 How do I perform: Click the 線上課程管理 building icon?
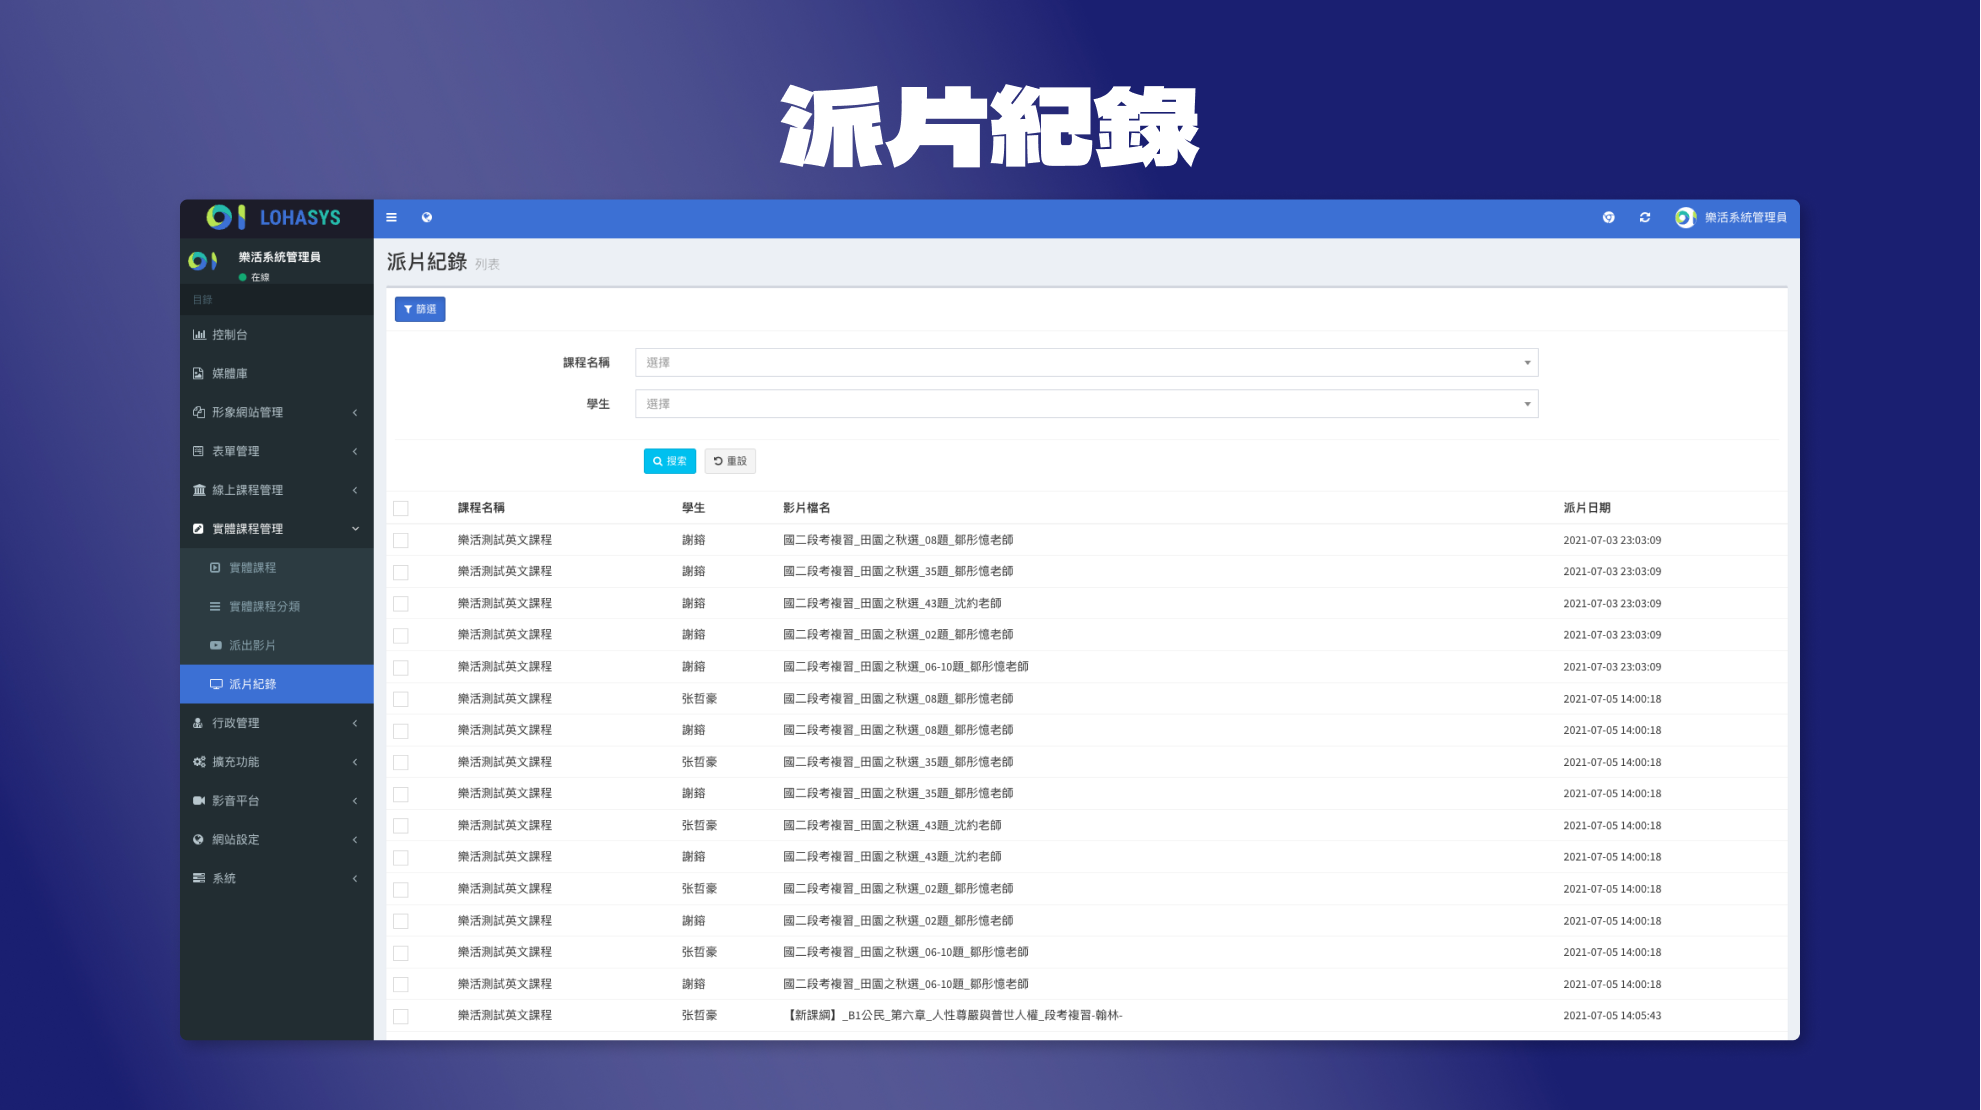(x=199, y=490)
